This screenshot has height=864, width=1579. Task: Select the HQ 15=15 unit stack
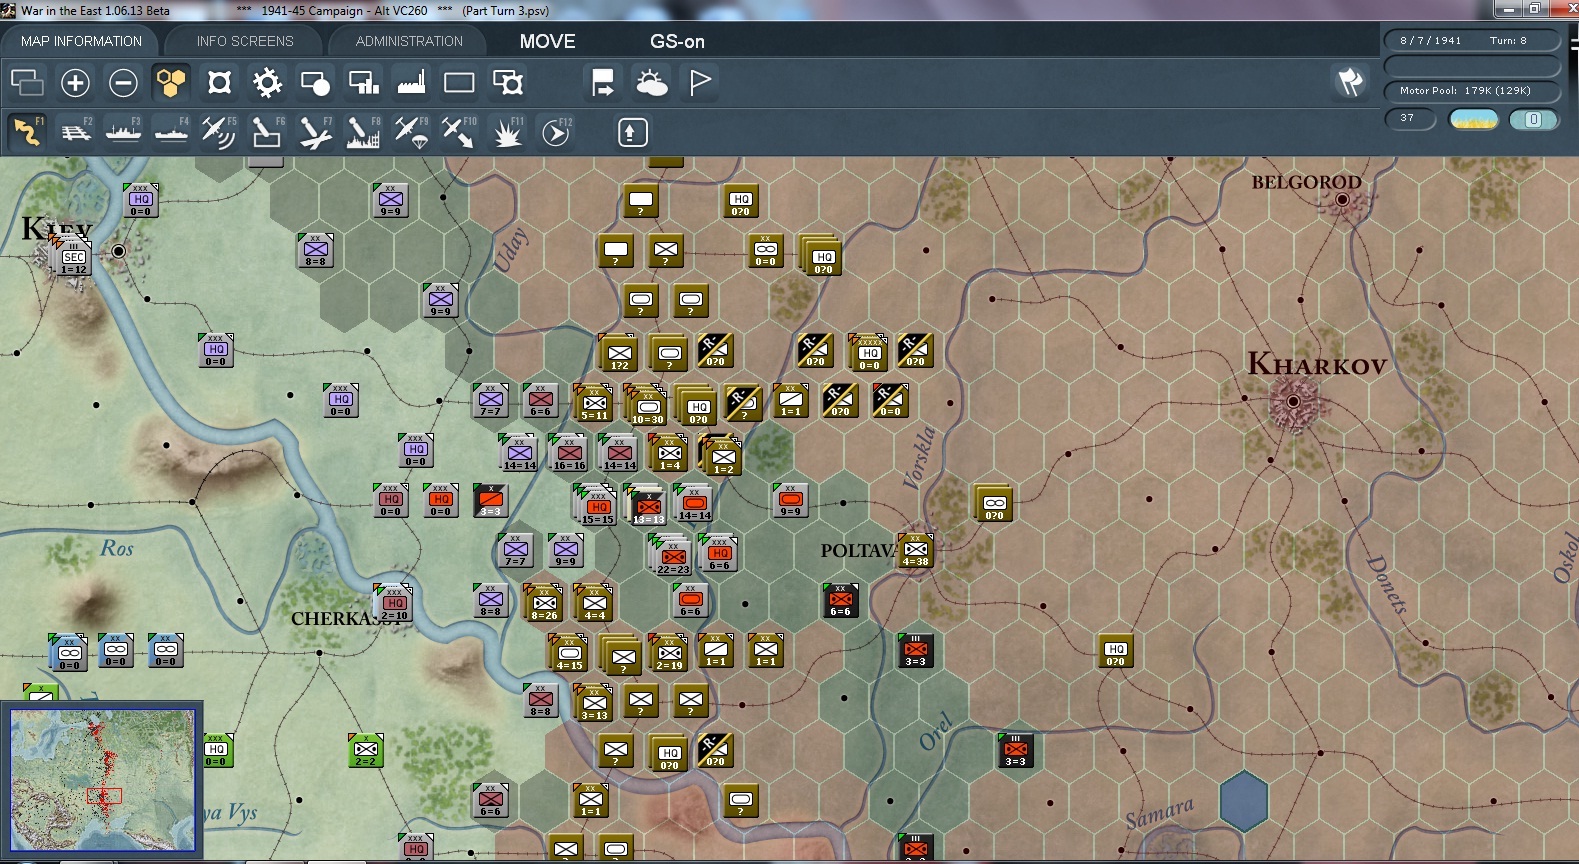click(597, 506)
